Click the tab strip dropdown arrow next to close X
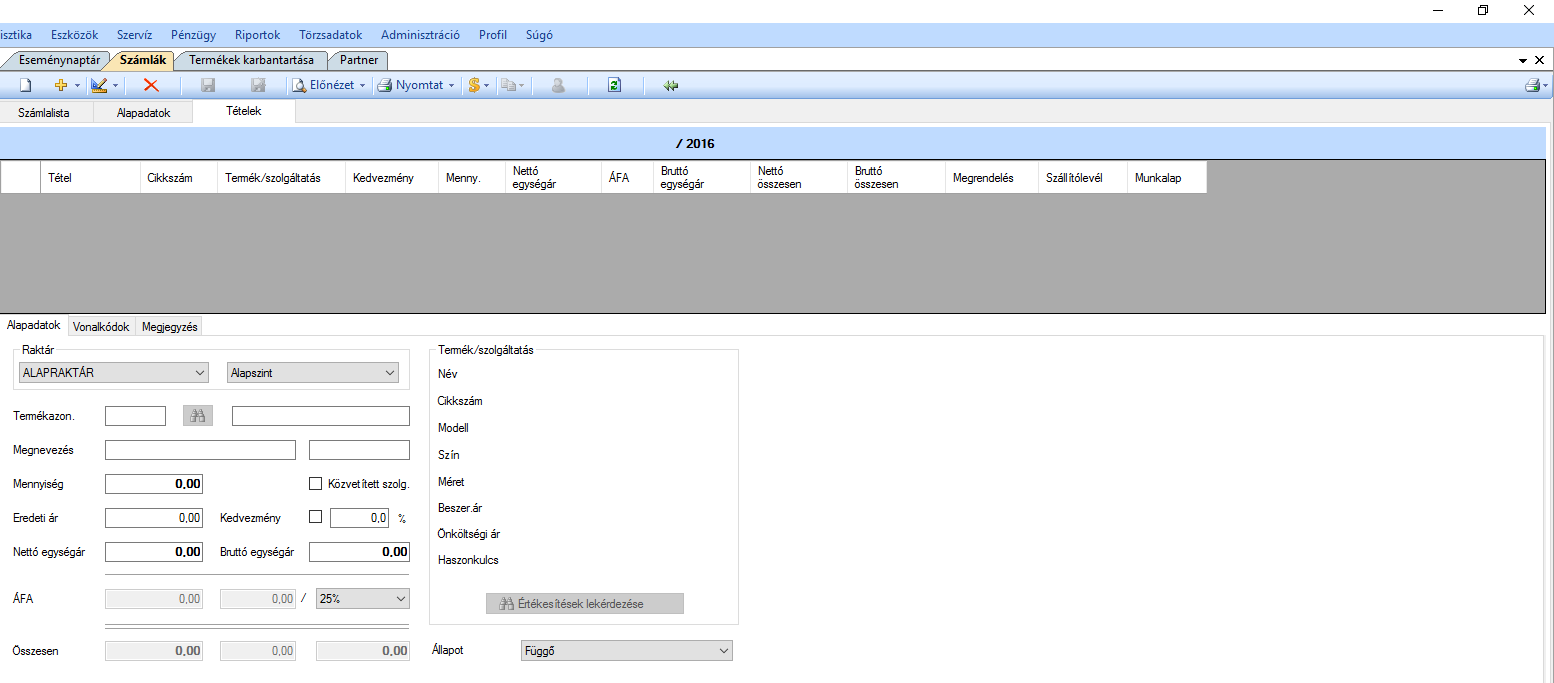Viewport: 1554px width, 683px height. tap(1523, 61)
